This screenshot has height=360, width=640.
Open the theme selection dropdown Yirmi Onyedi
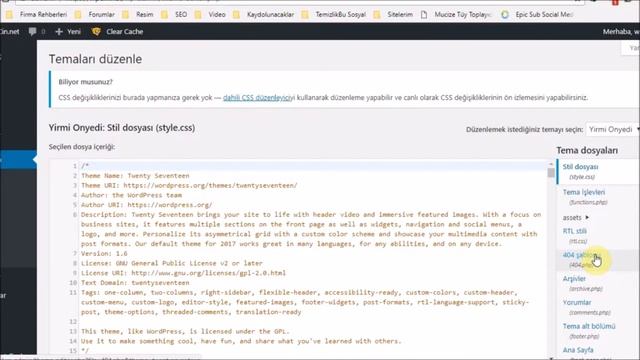612,129
